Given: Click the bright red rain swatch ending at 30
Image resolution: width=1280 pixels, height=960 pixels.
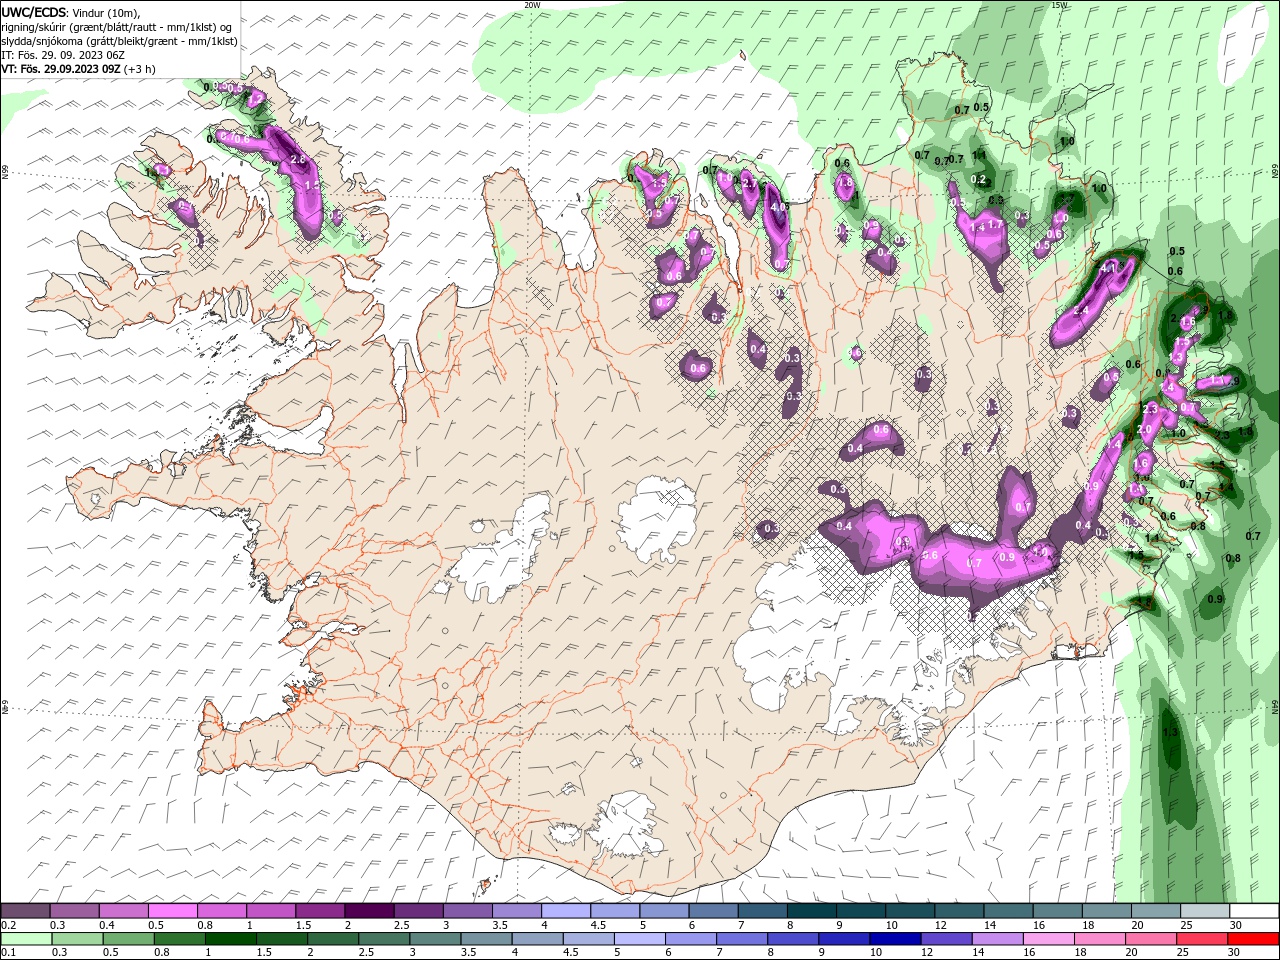Looking at the screenshot, I should (1253, 939).
